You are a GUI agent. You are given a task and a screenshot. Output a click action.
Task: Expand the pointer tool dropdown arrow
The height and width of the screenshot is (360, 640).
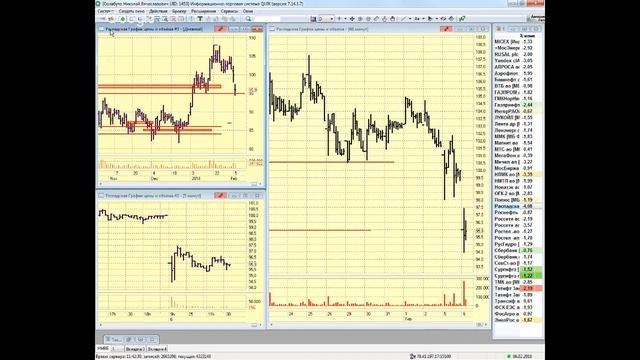point(437,19)
